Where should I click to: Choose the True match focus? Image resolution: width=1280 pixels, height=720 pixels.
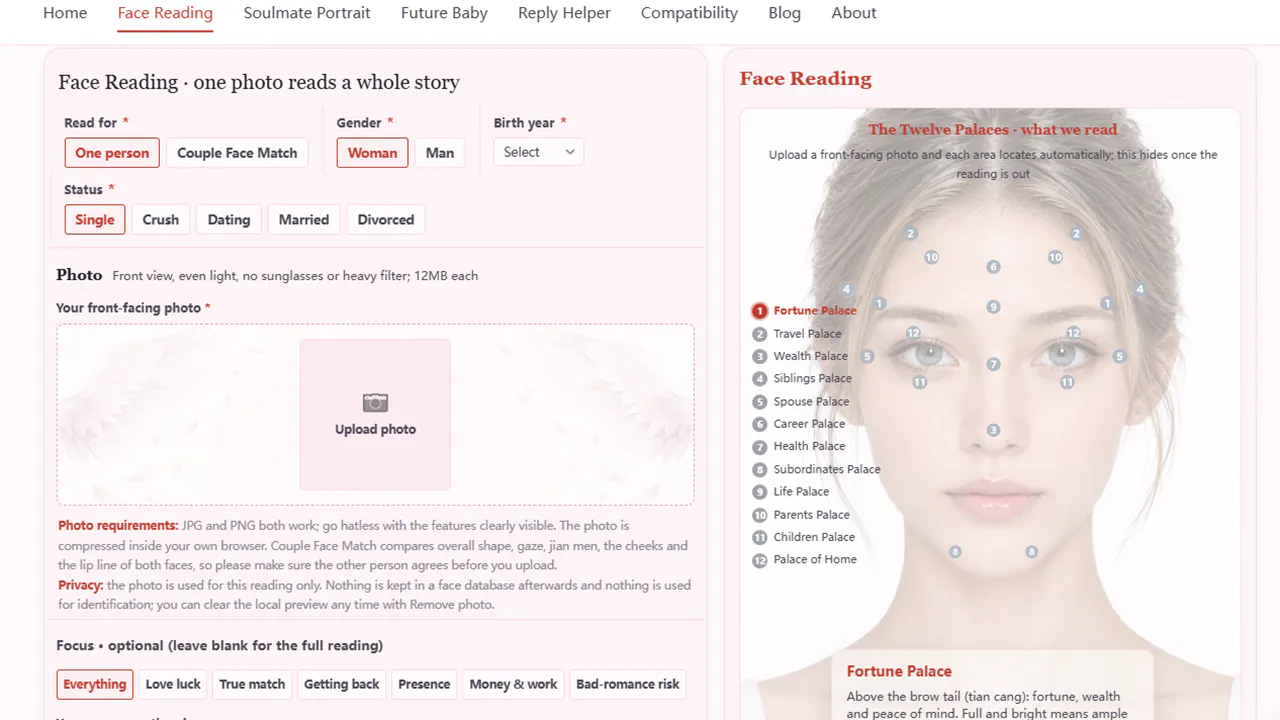pyautogui.click(x=252, y=684)
